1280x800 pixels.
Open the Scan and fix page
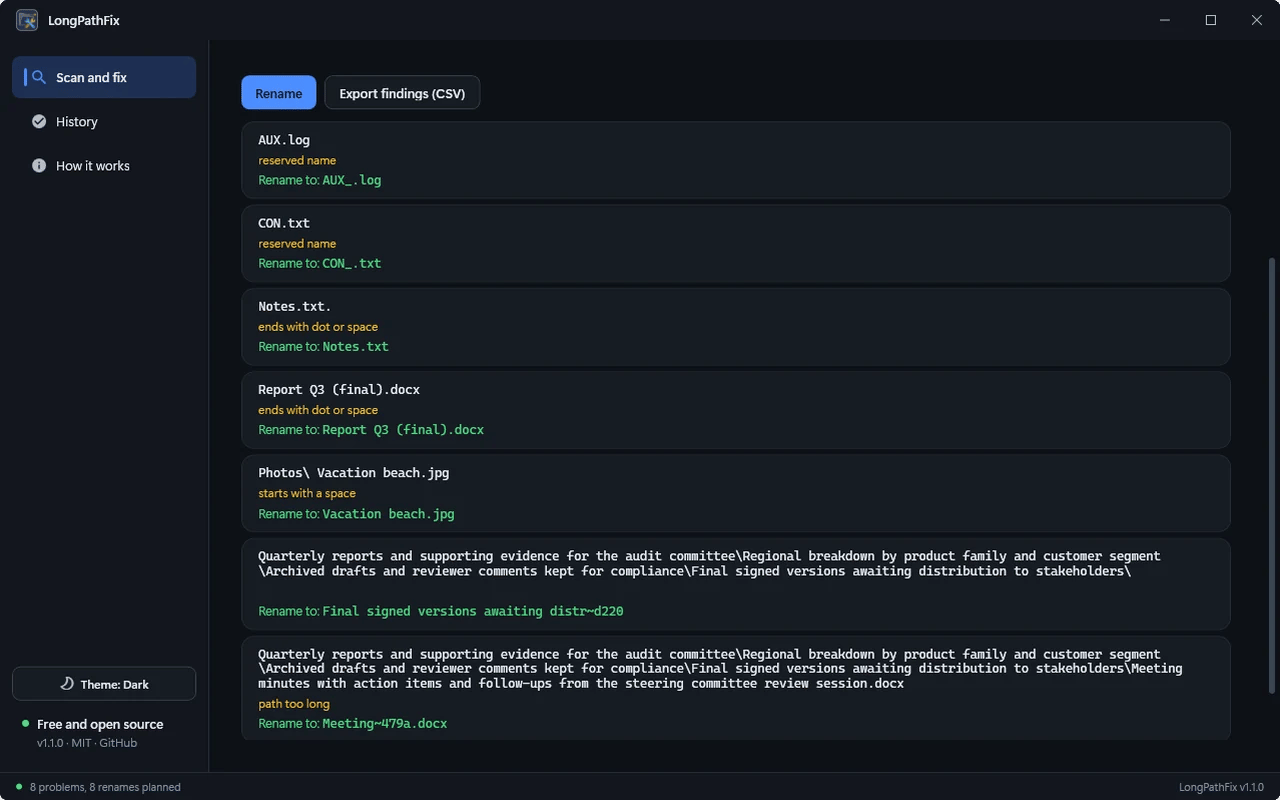(x=104, y=77)
